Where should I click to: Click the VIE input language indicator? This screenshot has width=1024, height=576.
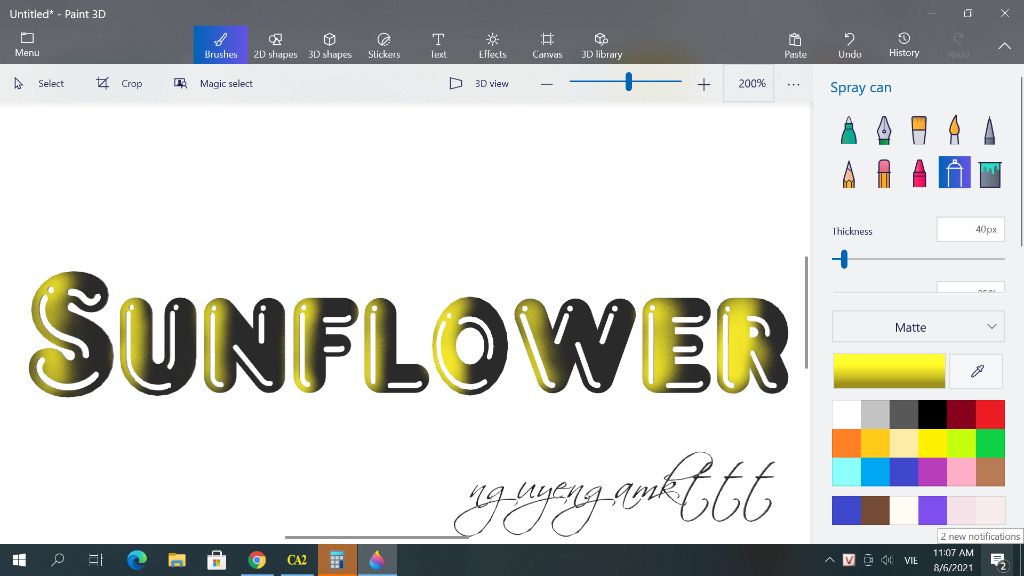click(x=911, y=560)
